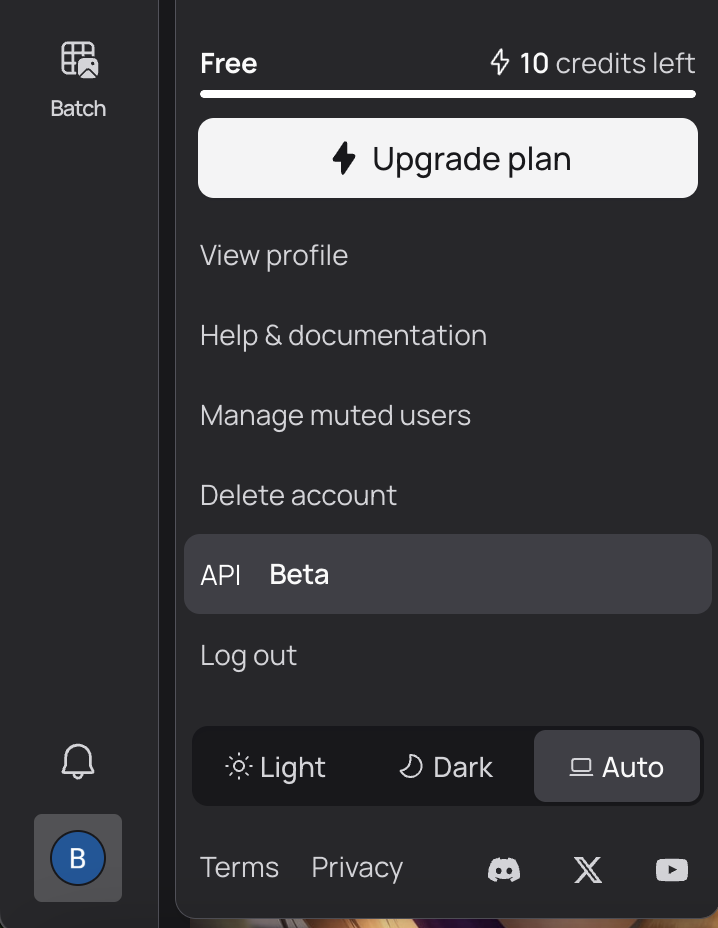The height and width of the screenshot is (928, 718).
Task: Switch theme to Dark mode
Action: tap(446, 767)
